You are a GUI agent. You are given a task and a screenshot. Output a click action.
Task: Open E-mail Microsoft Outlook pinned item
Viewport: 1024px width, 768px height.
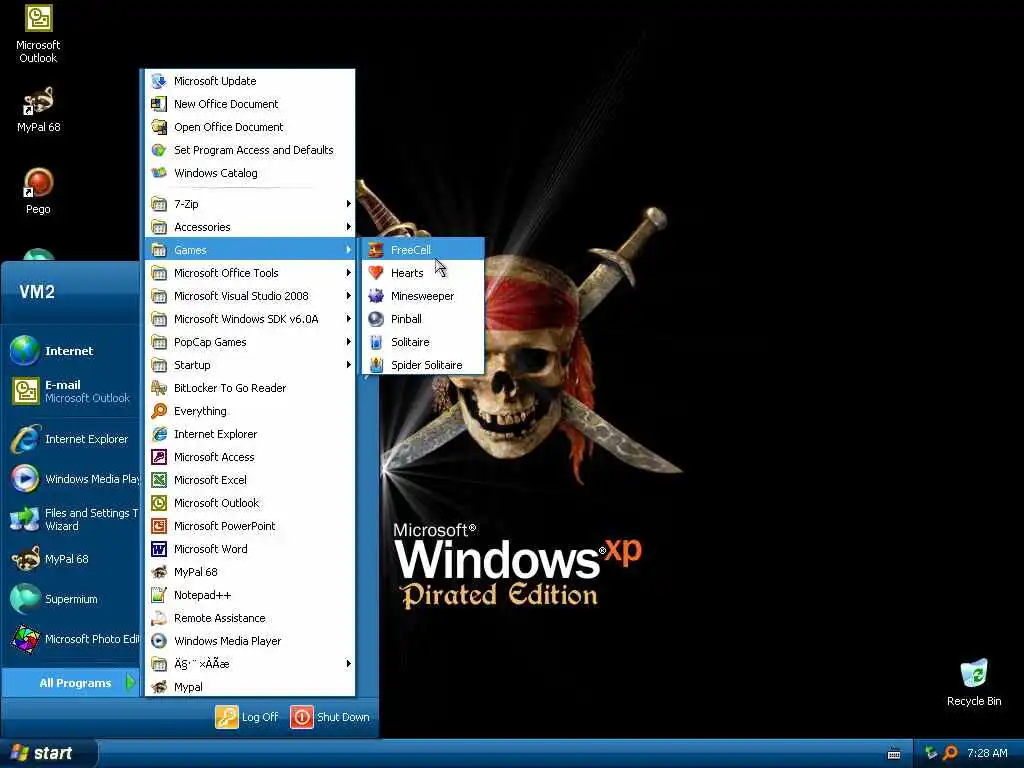(x=71, y=391)
